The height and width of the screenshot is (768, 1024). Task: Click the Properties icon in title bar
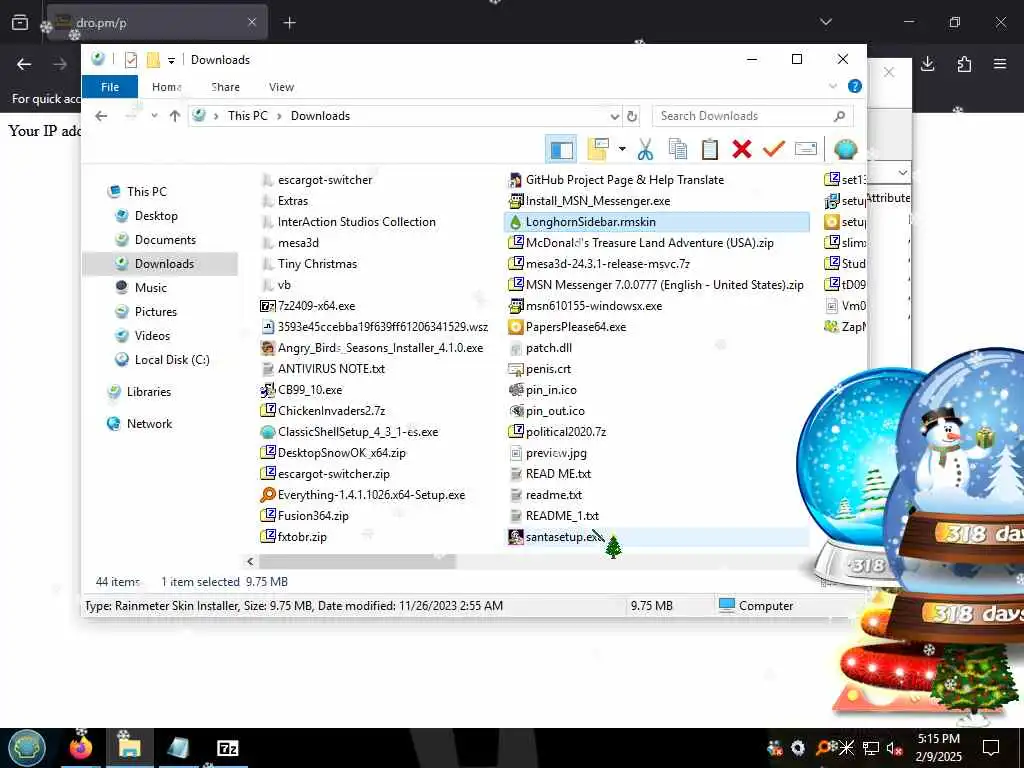[x=131, y=60]
